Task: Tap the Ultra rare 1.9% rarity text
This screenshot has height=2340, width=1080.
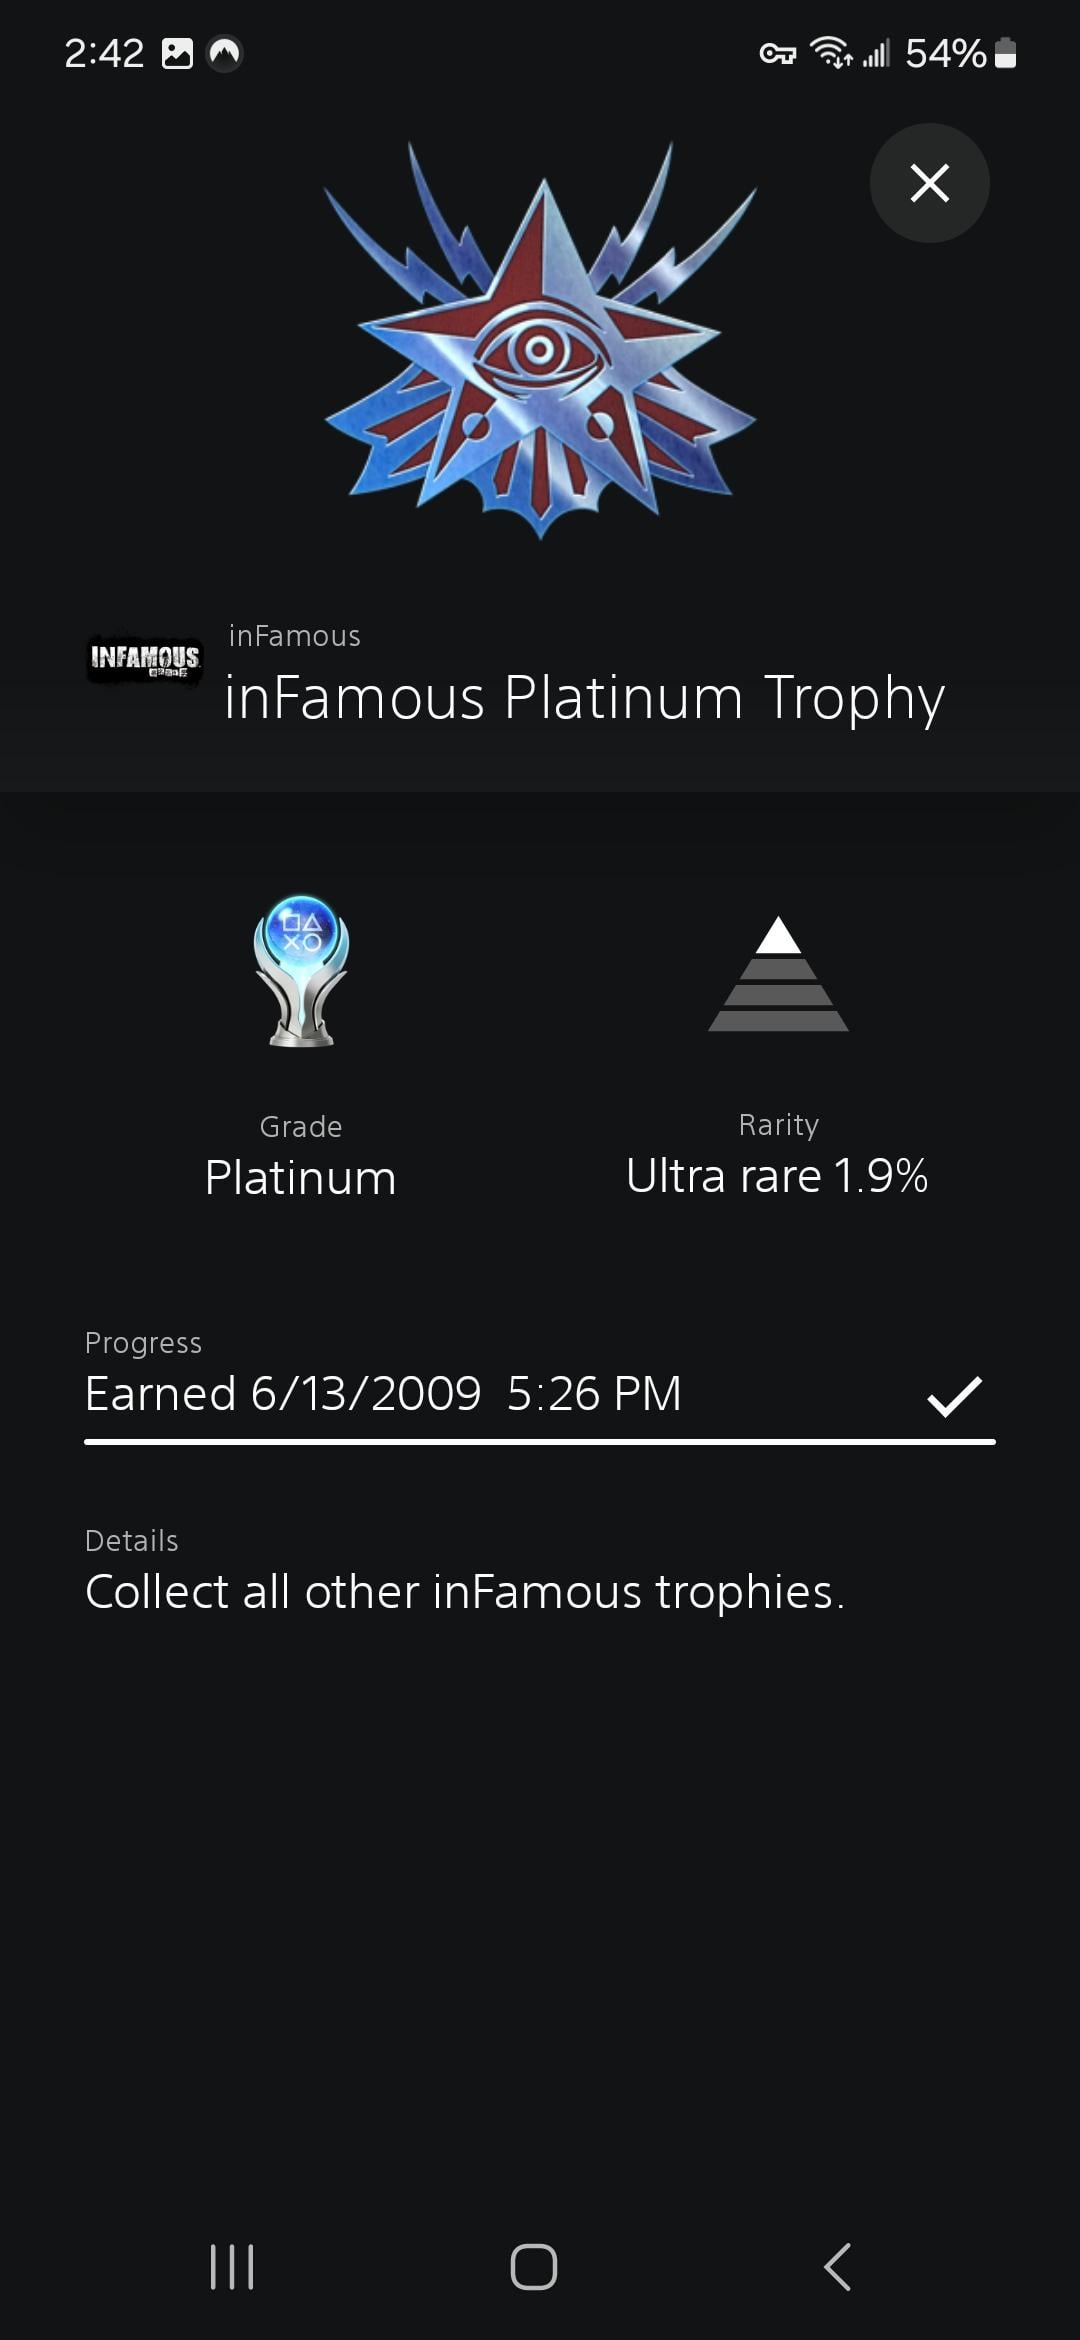Action: pos(777,1176)
